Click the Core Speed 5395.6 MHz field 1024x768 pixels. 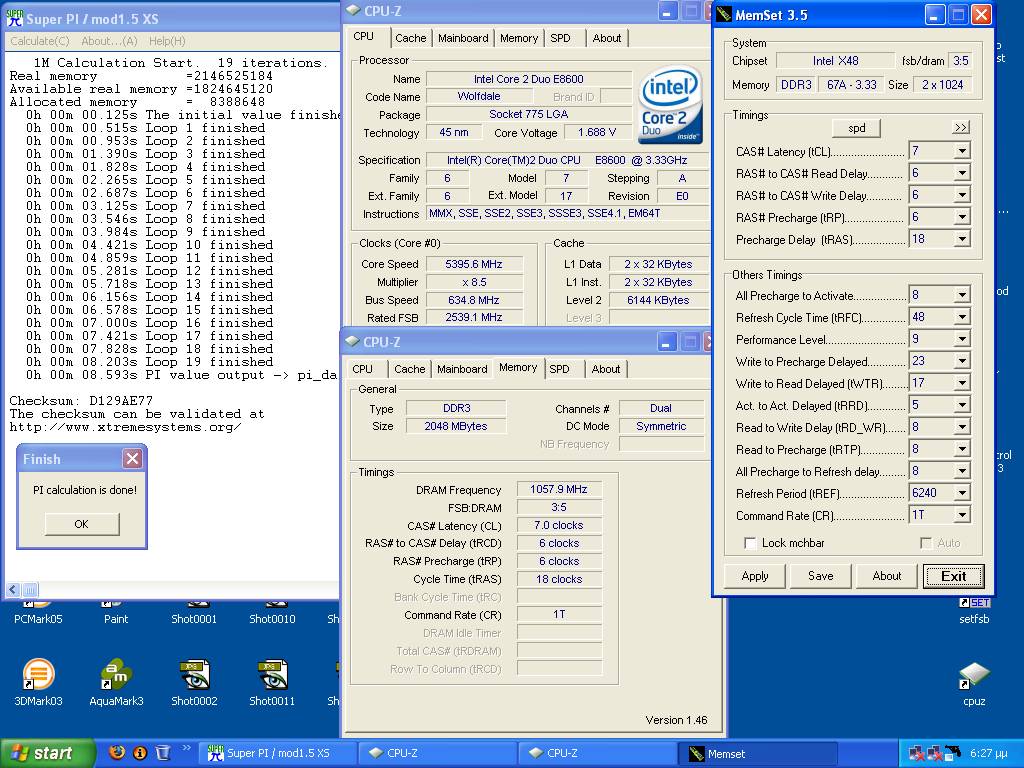coord(474,264)
